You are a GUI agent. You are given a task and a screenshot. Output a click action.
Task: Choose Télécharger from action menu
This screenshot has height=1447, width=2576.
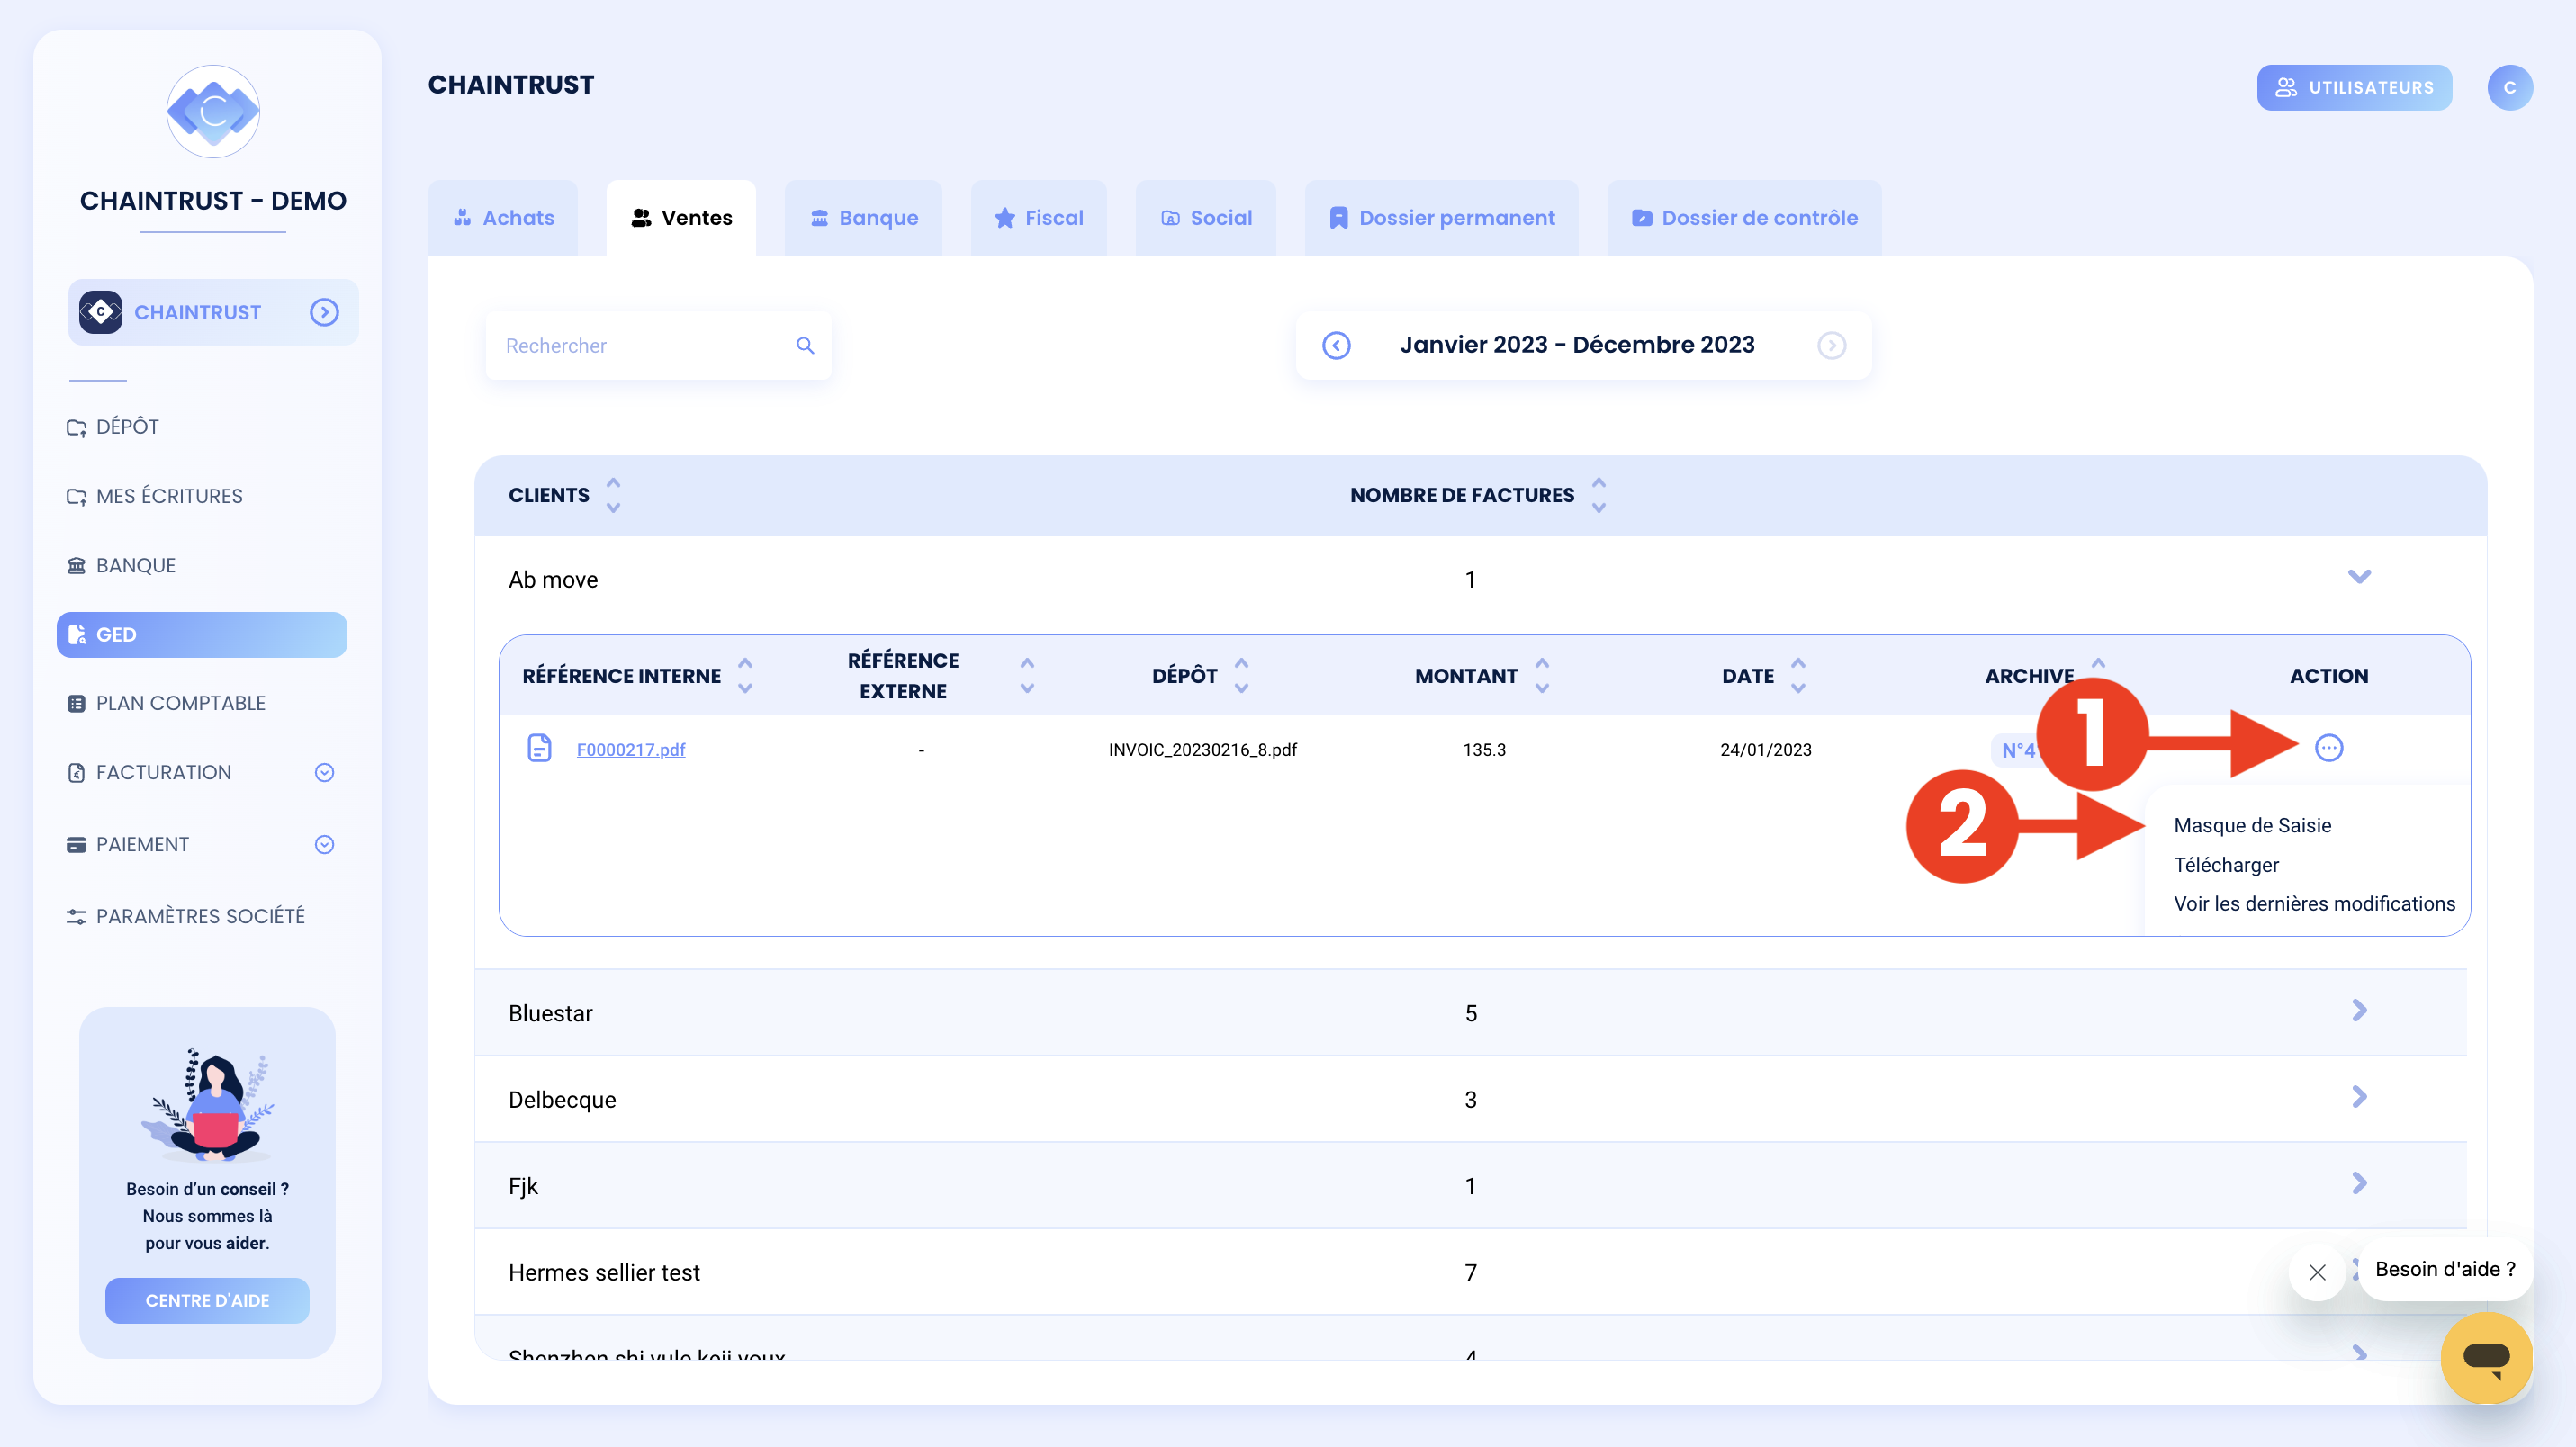pos(2226,865)
